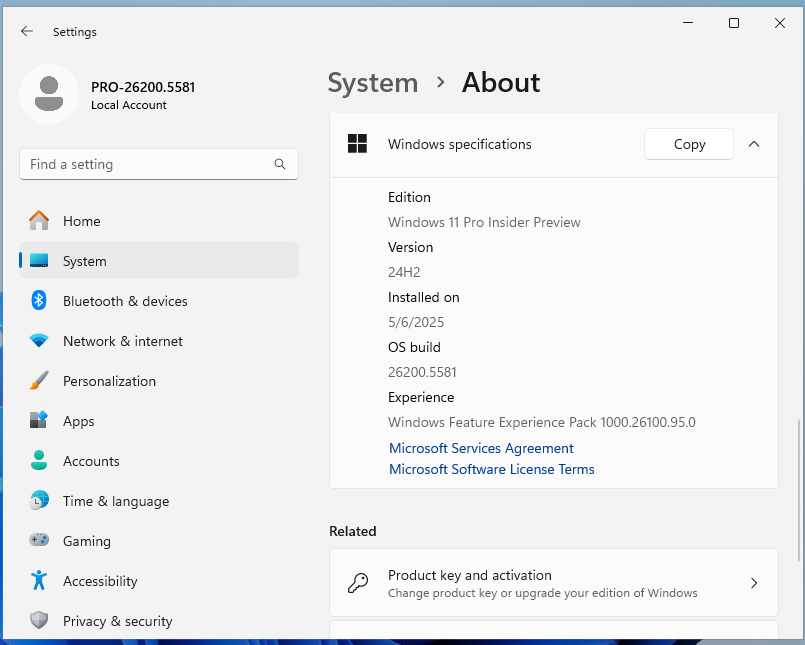Collapse the Windows specifications section
This screenshot has height=645, width=805.
coord(754,144)
